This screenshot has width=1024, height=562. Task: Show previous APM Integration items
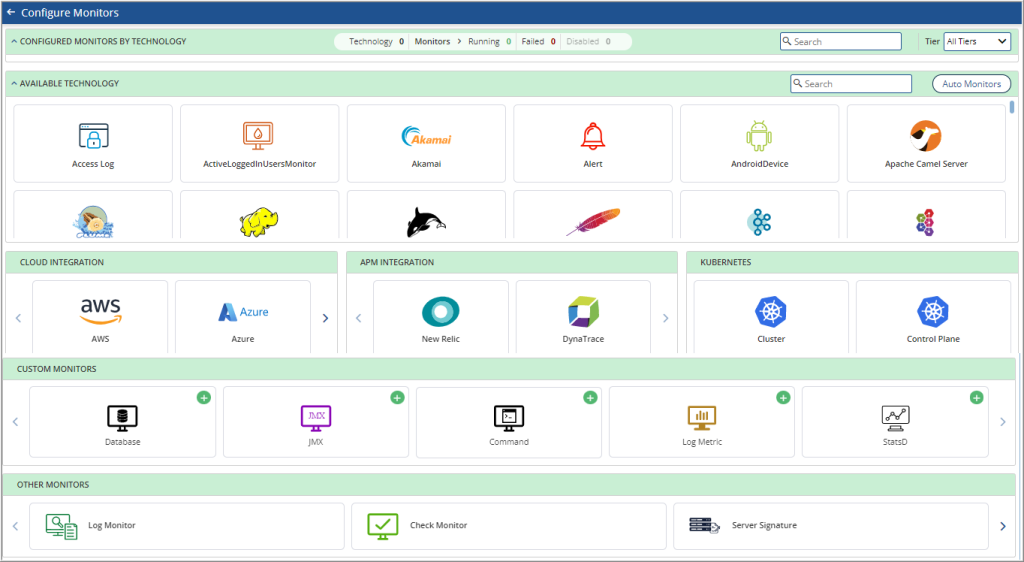click(359, 318)
